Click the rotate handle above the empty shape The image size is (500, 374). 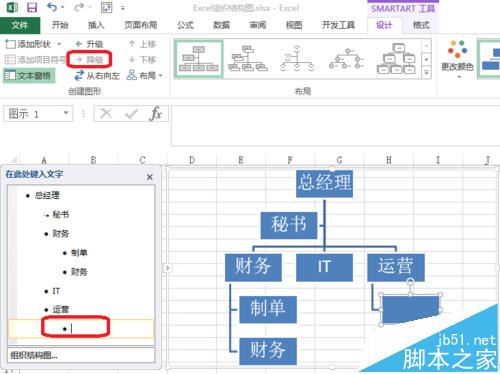coord(411,281)
